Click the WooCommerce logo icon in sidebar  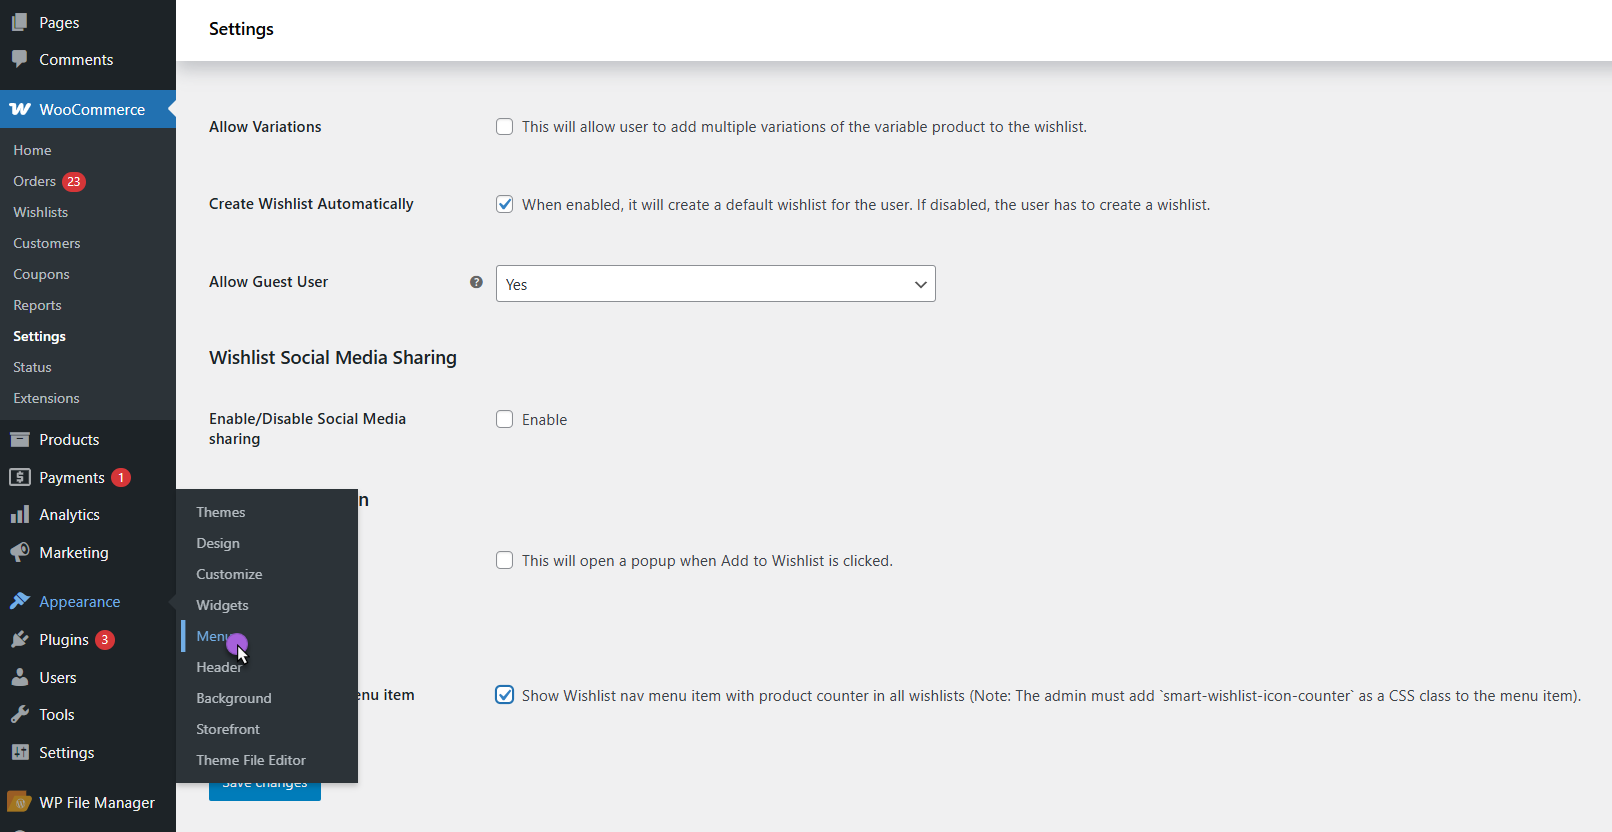tap(20, 110)
